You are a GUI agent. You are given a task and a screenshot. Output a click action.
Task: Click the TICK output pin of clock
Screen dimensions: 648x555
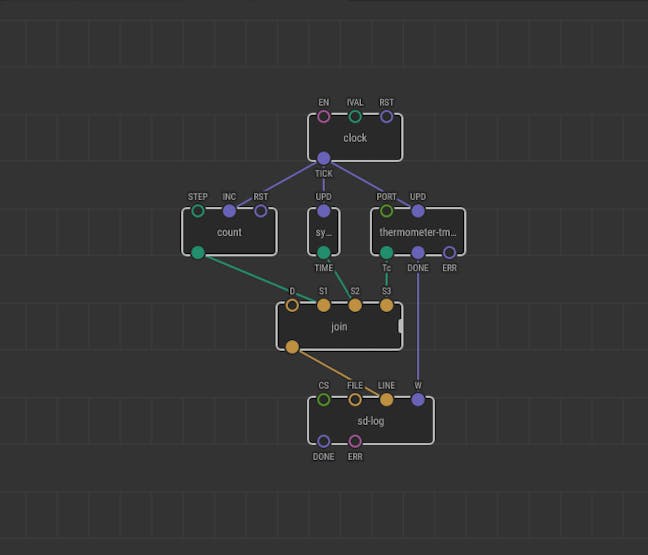tap(324, 158)
